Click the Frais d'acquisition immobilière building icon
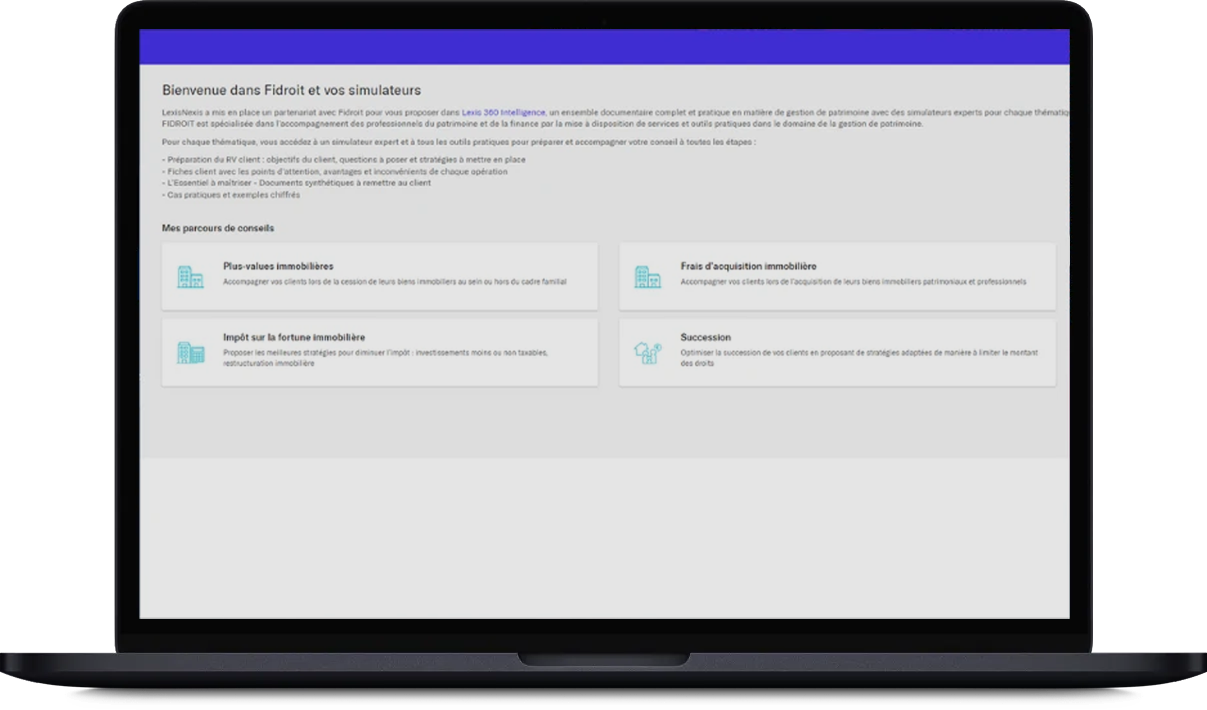Image resolution: width=1207 pixels, height=710 pixels. click(648, 277)
